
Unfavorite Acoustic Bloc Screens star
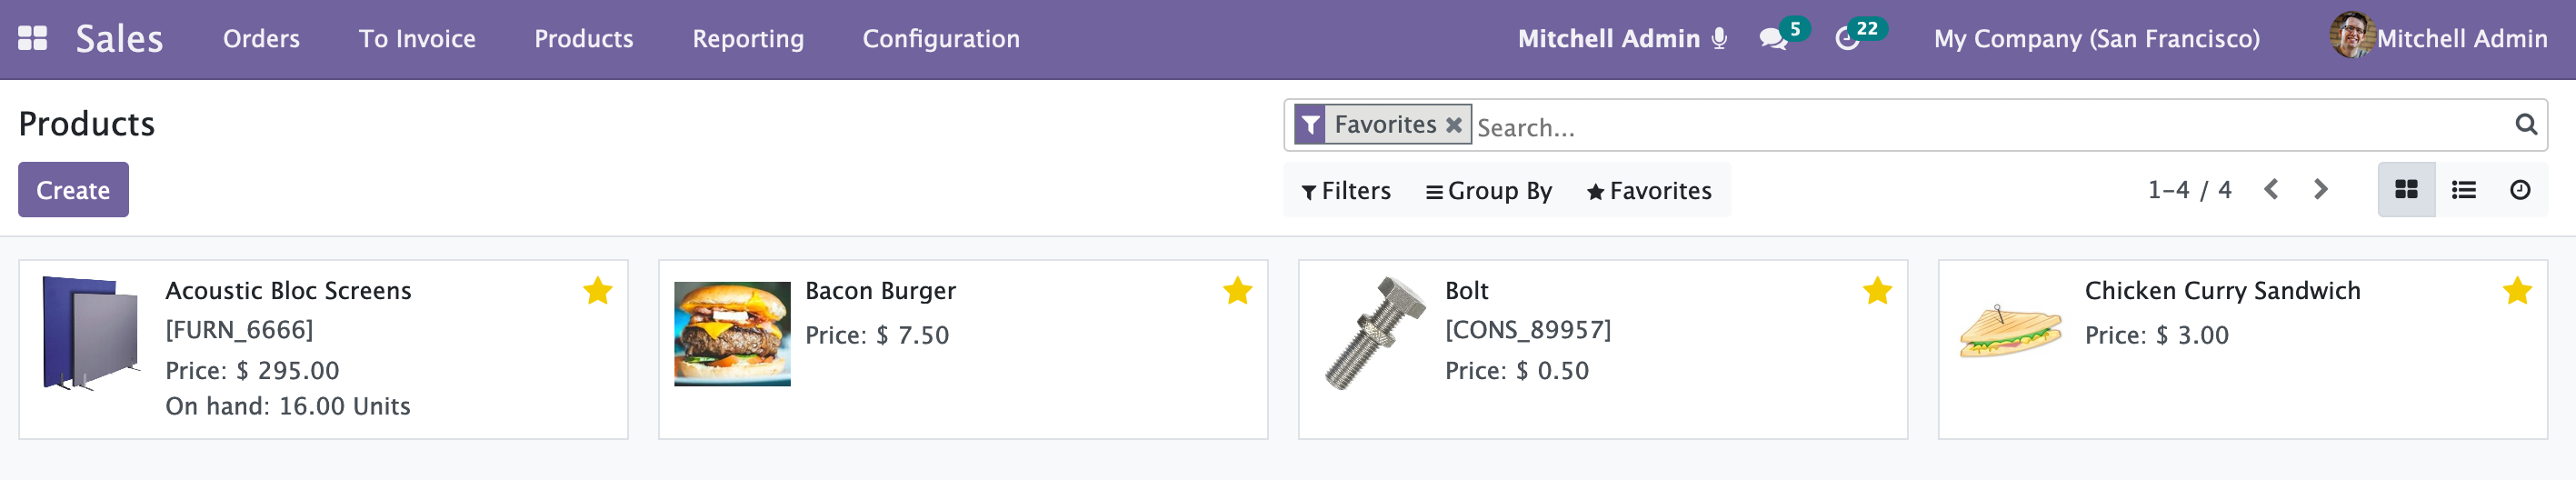click(x=598, y=291)
